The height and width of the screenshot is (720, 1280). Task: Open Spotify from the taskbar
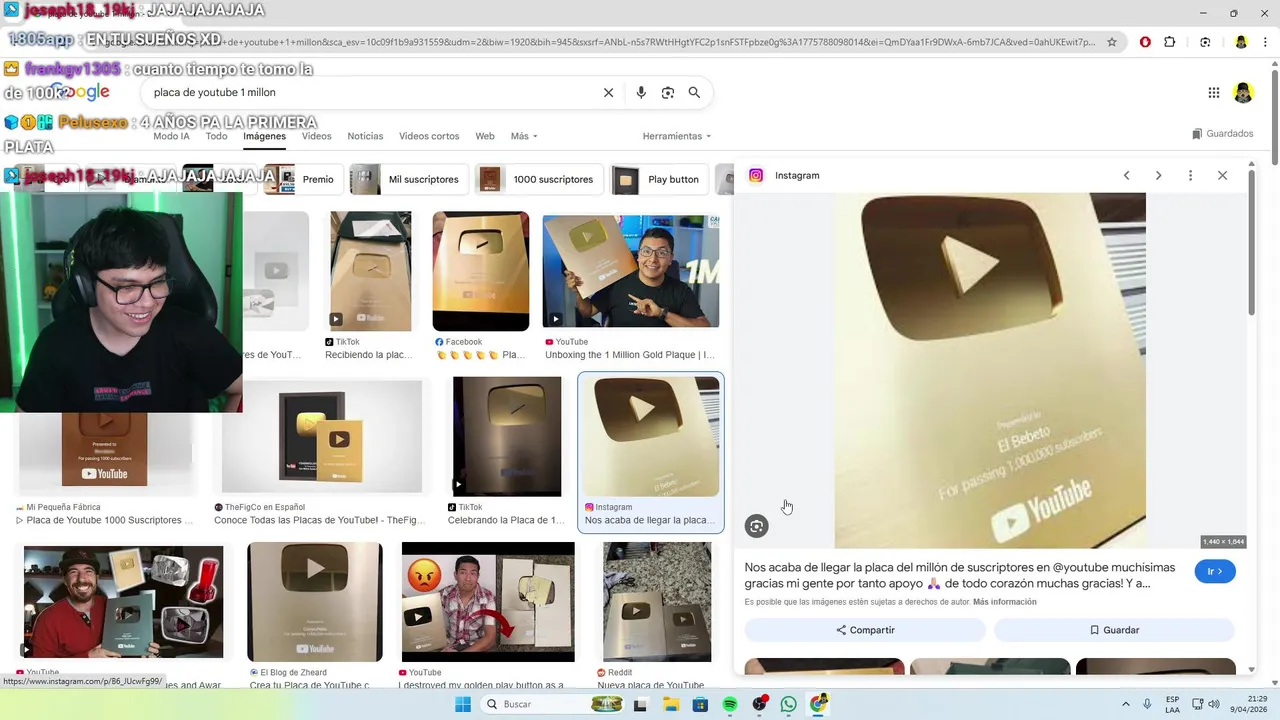click(730, 704)
